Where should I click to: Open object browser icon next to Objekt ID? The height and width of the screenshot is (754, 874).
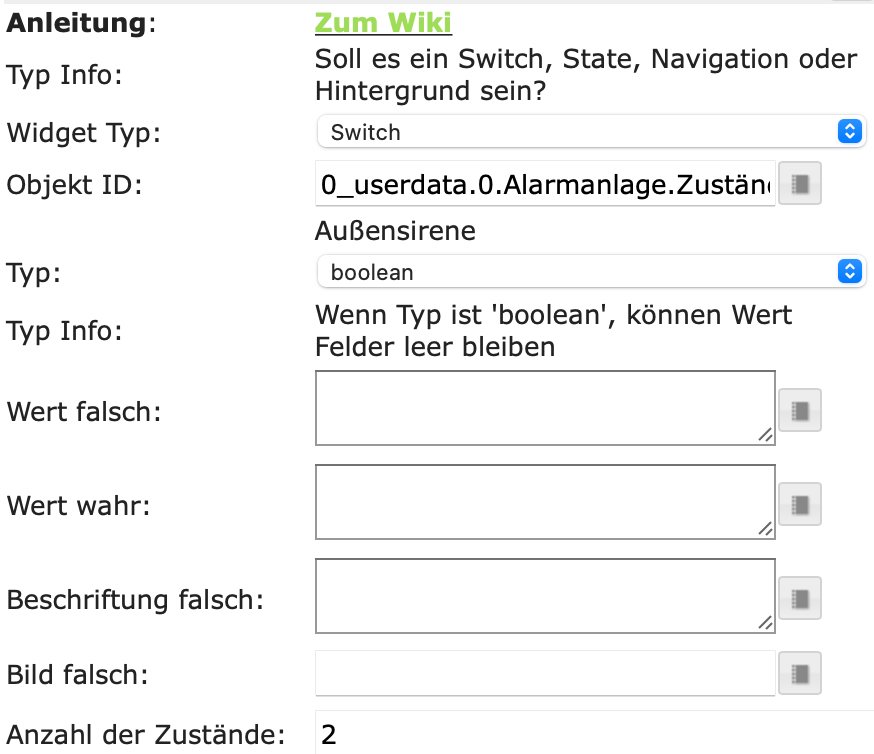click(800, 185)
